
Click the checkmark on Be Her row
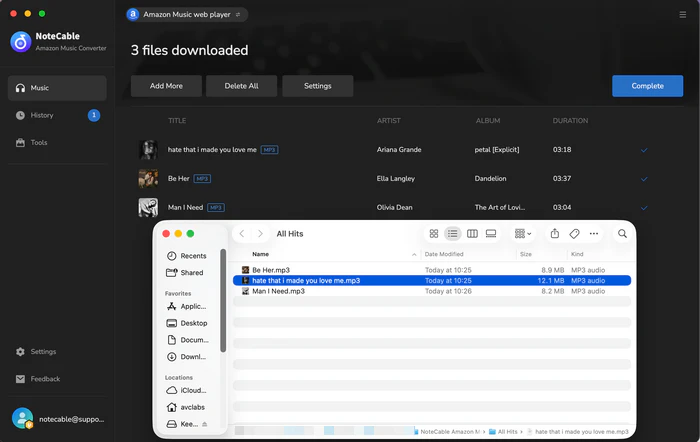pos(644,179)
